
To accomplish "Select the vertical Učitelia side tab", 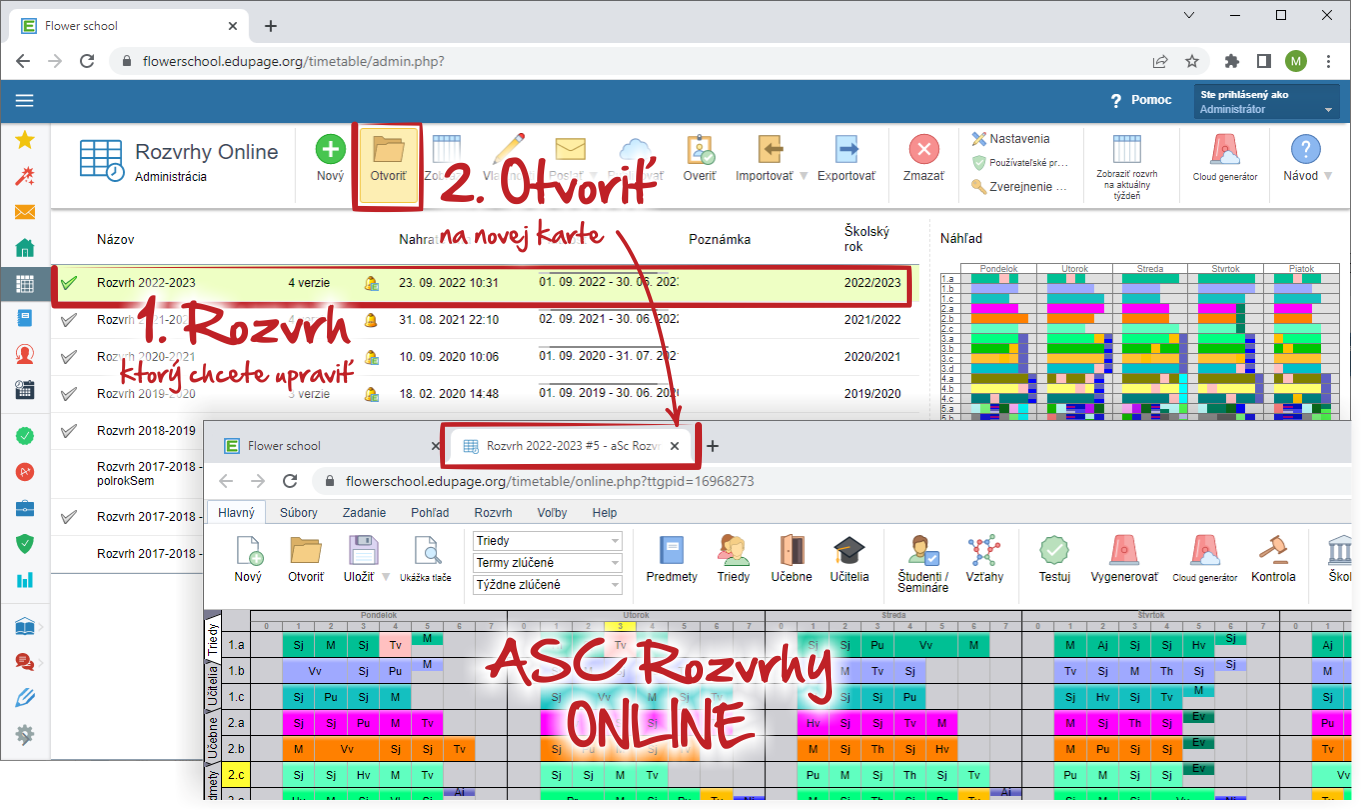I will click(x=212, y=685).
